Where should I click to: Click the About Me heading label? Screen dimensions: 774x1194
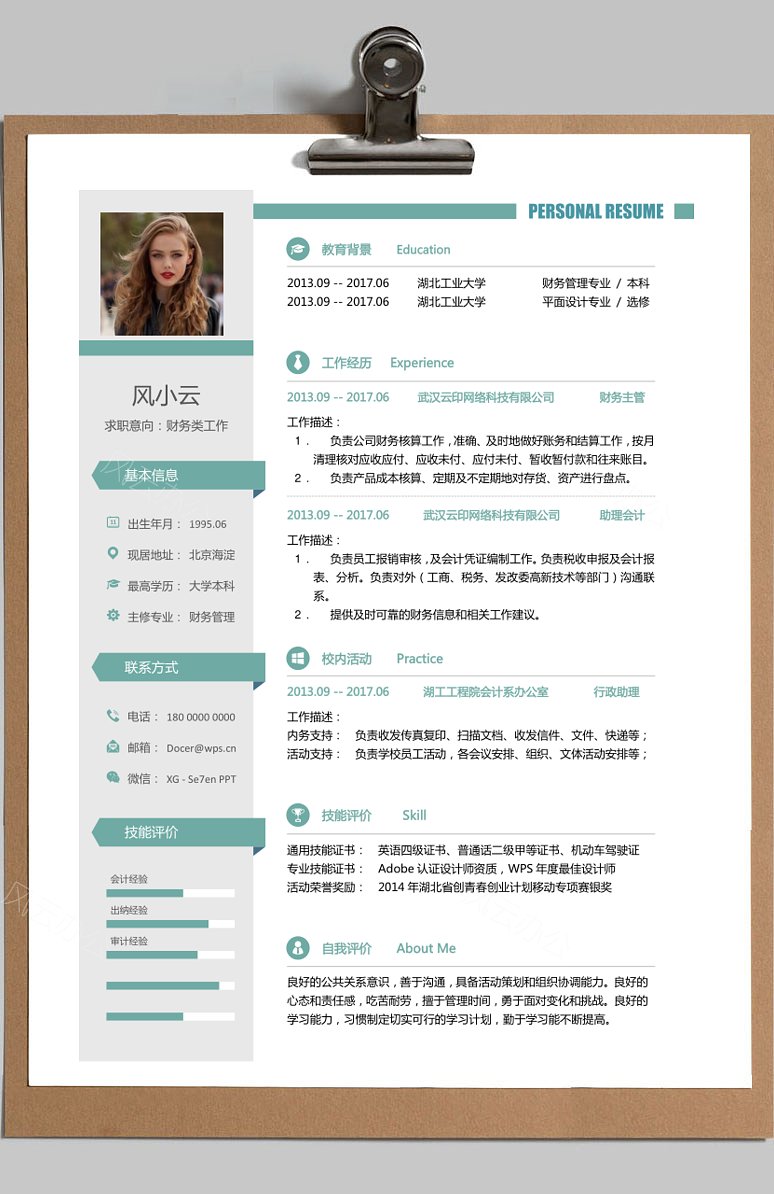tap(426, 949)
